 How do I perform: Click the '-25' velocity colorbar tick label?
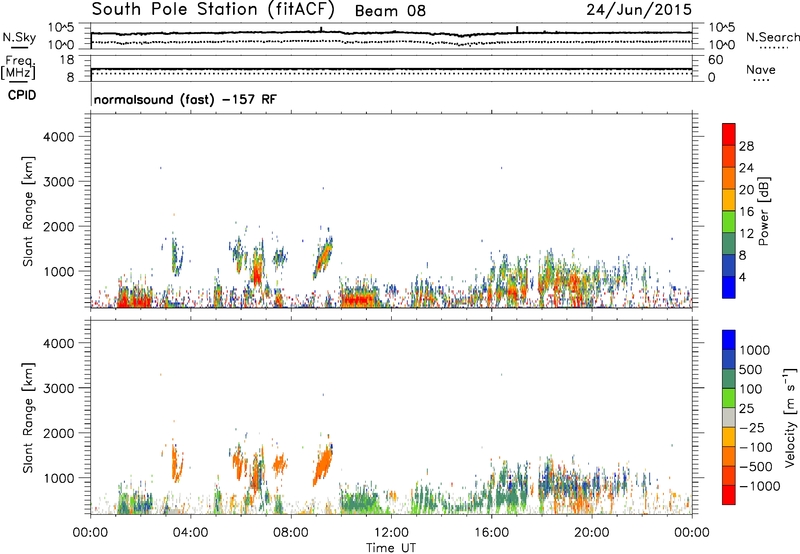752,427
